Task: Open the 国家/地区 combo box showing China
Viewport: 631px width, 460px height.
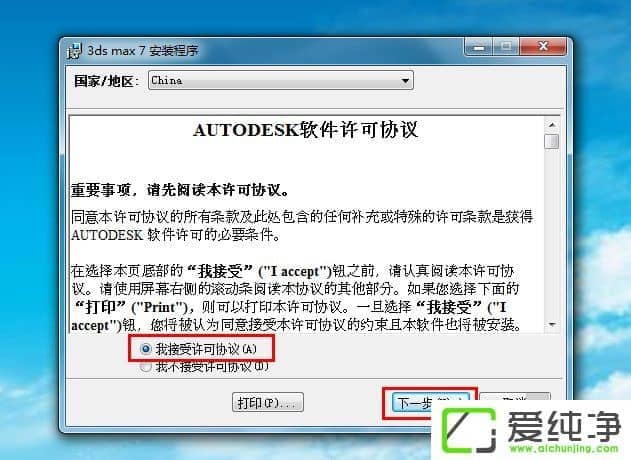Action: point(280,80)
